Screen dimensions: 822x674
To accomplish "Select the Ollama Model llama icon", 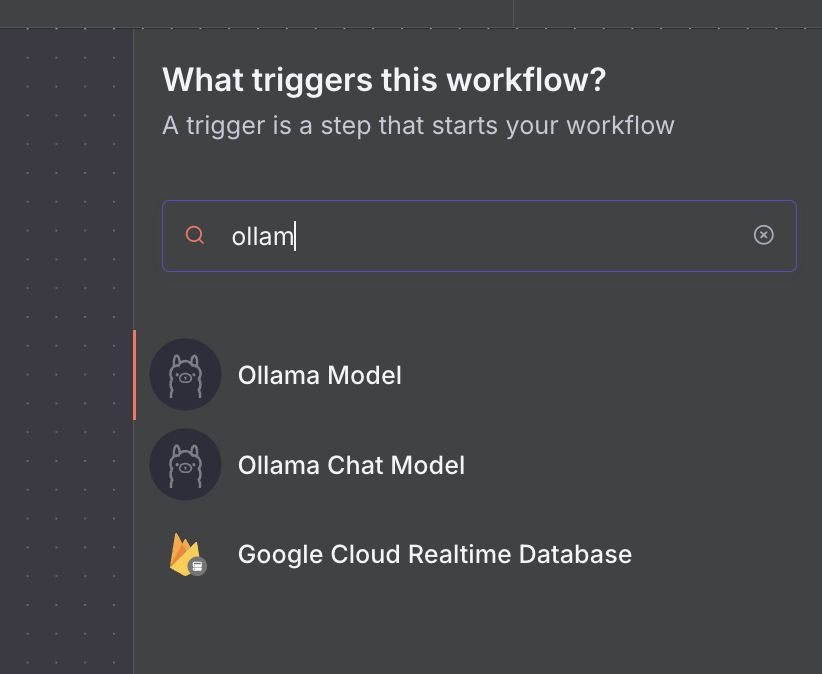I will click(x=185, y=374).
